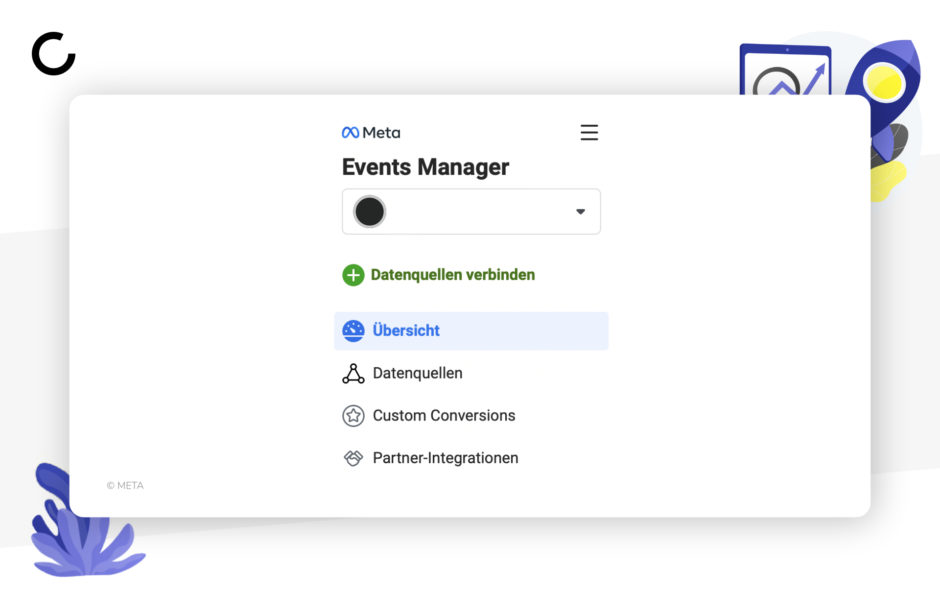This screenshot has height=612, width=940.
Task: Click the Meta logo
Action: (x=371, y=132)
